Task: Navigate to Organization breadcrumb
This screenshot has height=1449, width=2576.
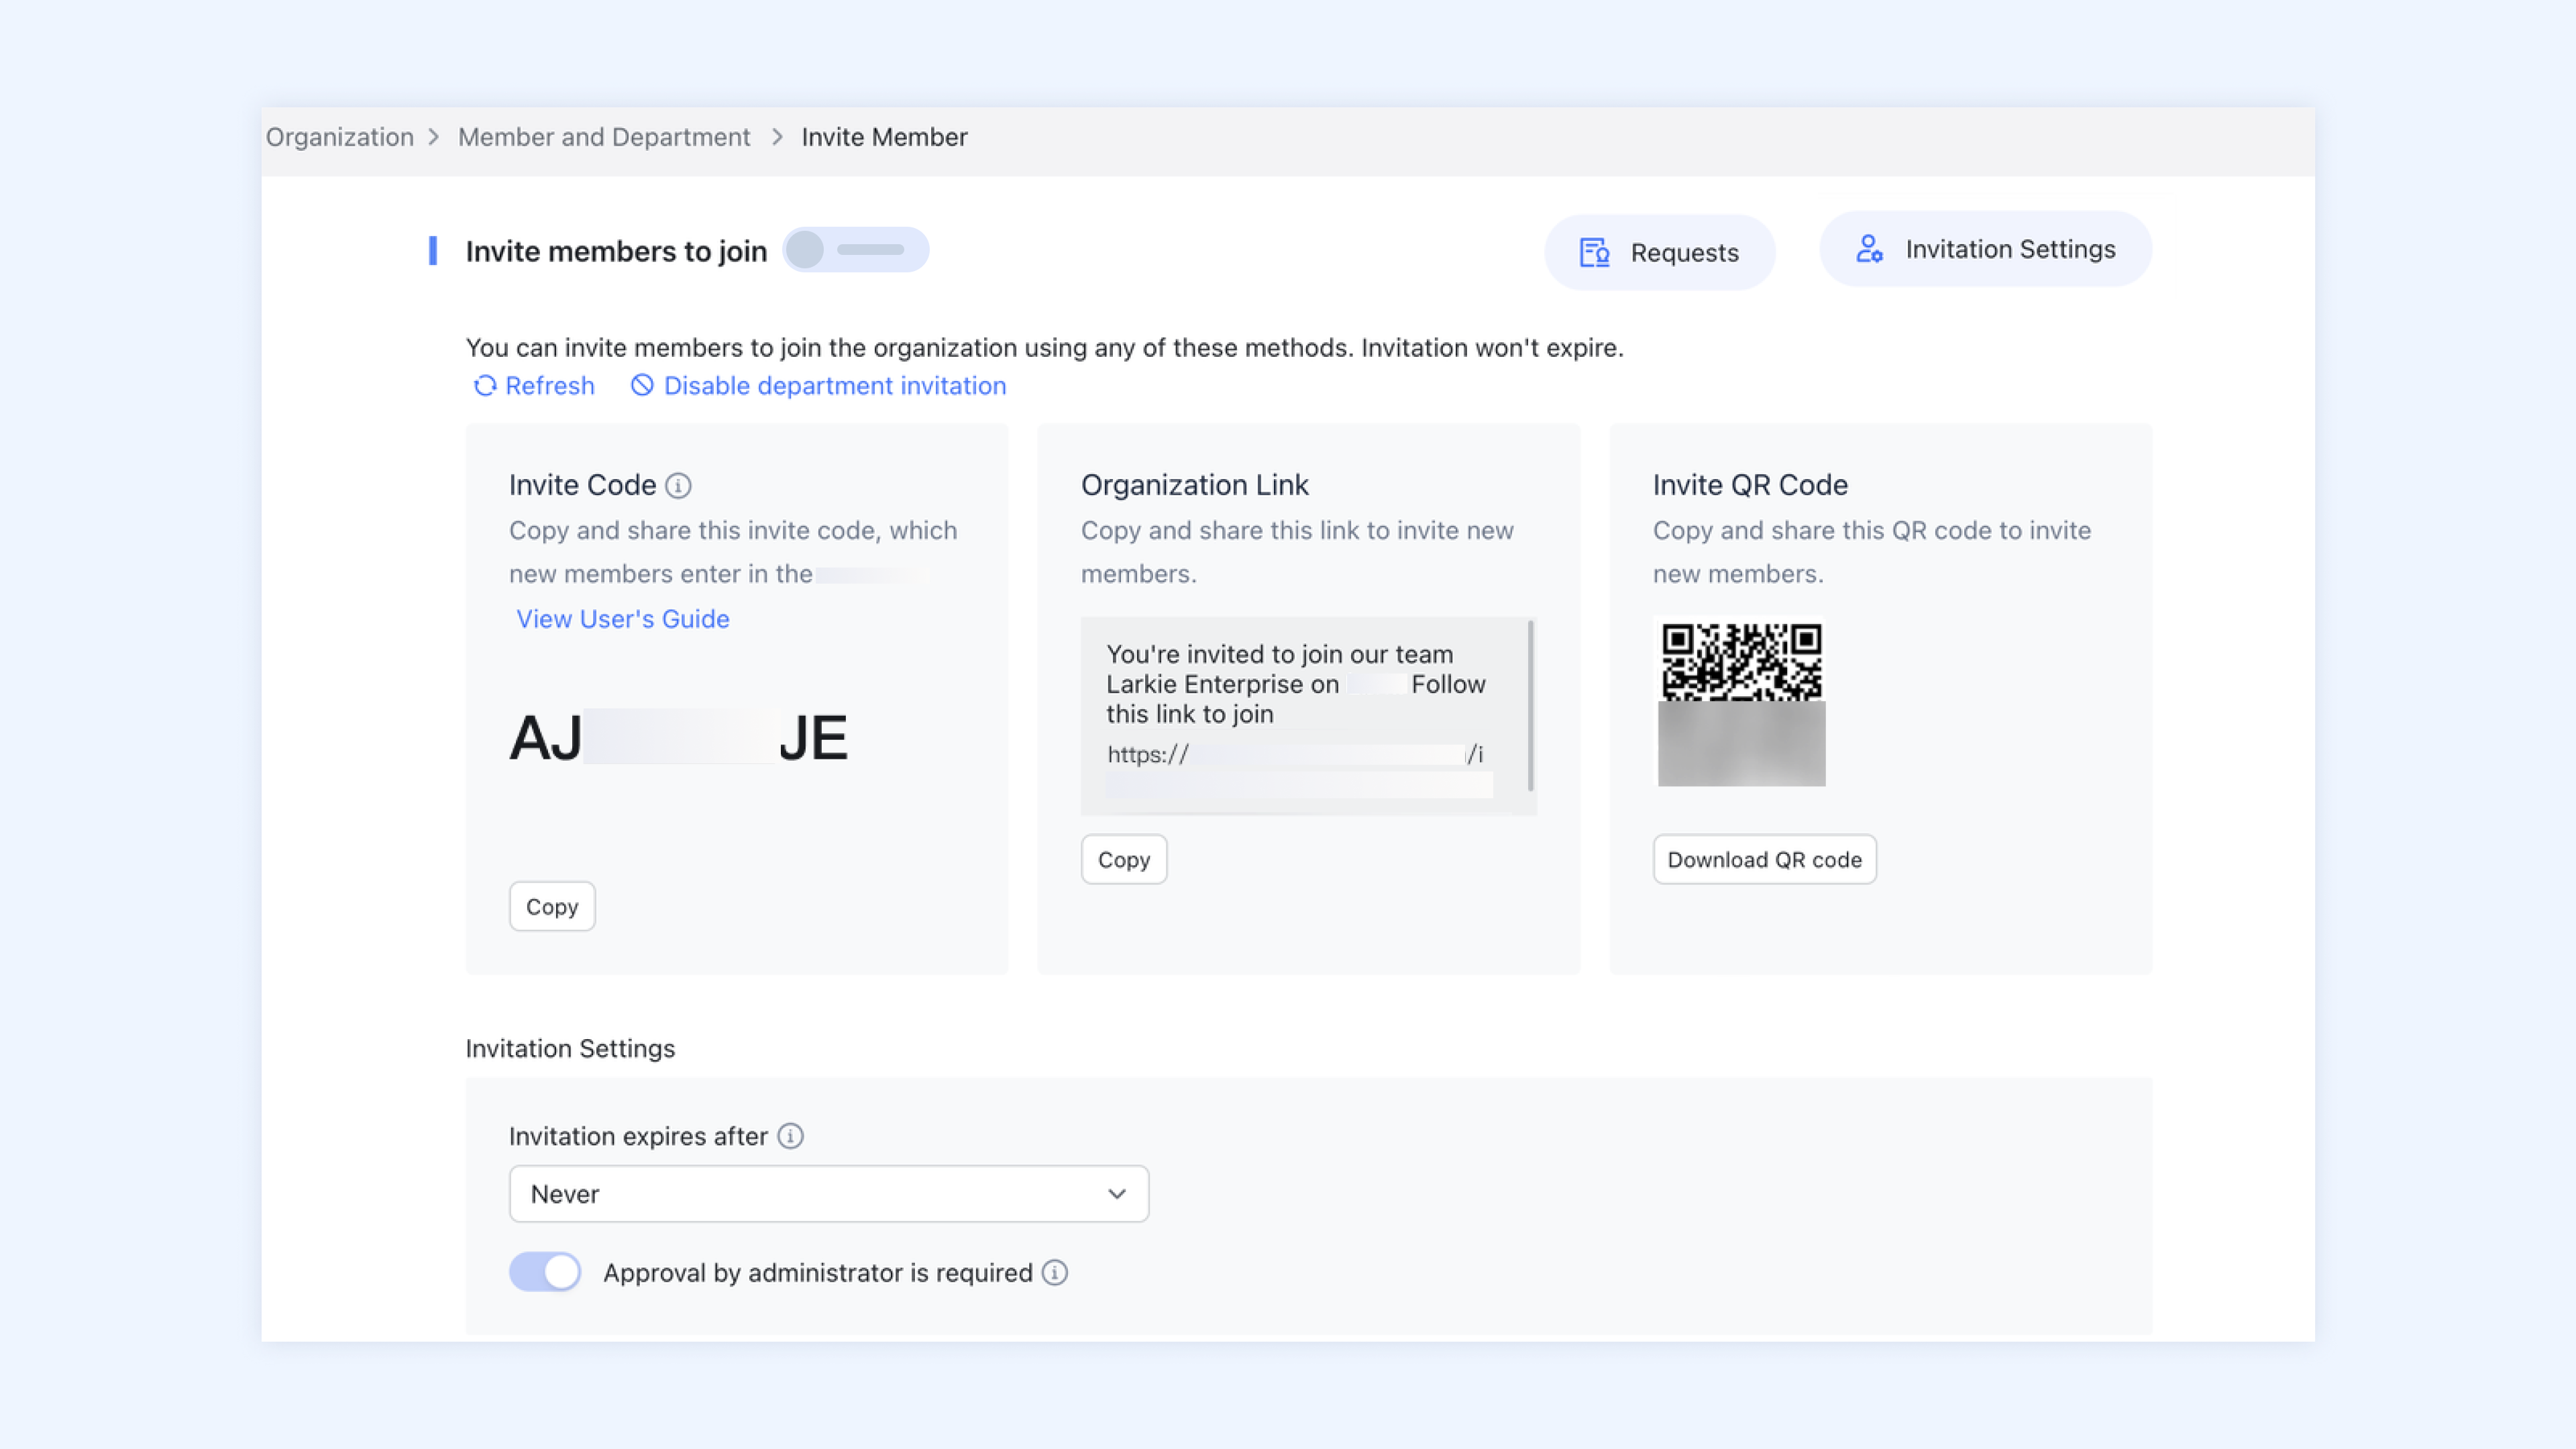Action: (339, 137)
